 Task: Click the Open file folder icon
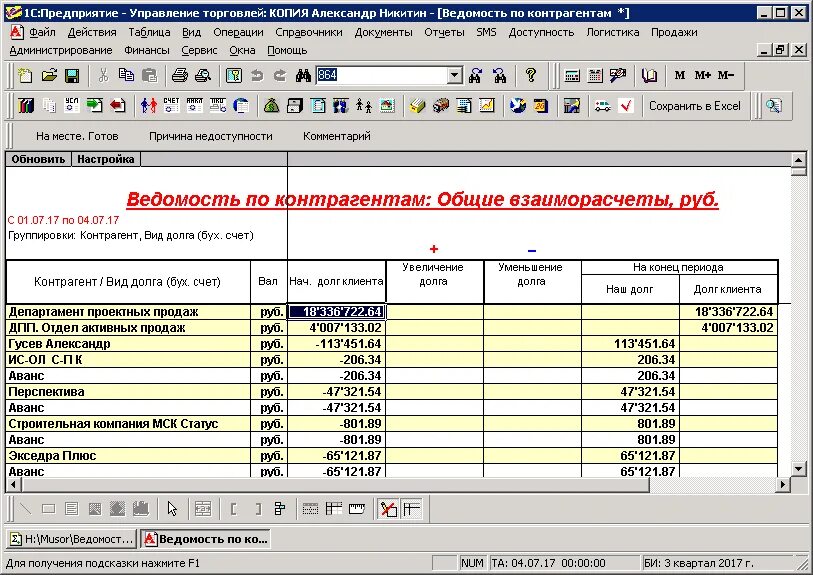(49, 76)
